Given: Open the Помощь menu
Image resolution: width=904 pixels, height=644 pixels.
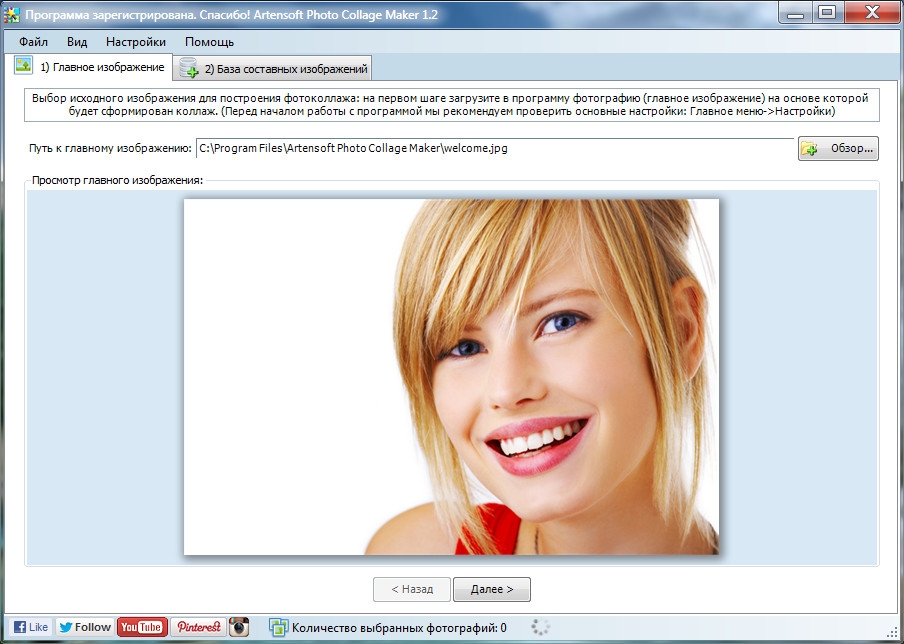Looking at the screenshot, I should 209,42.
